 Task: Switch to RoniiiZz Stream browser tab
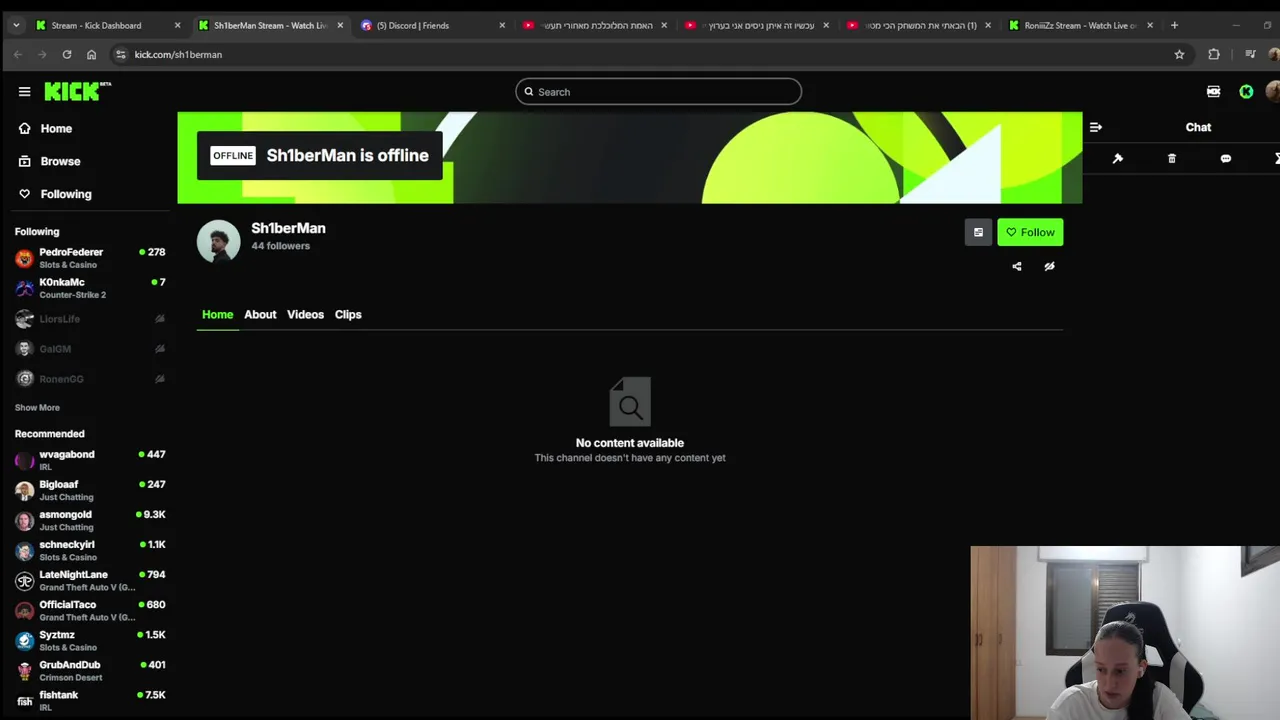(1080, 25)
